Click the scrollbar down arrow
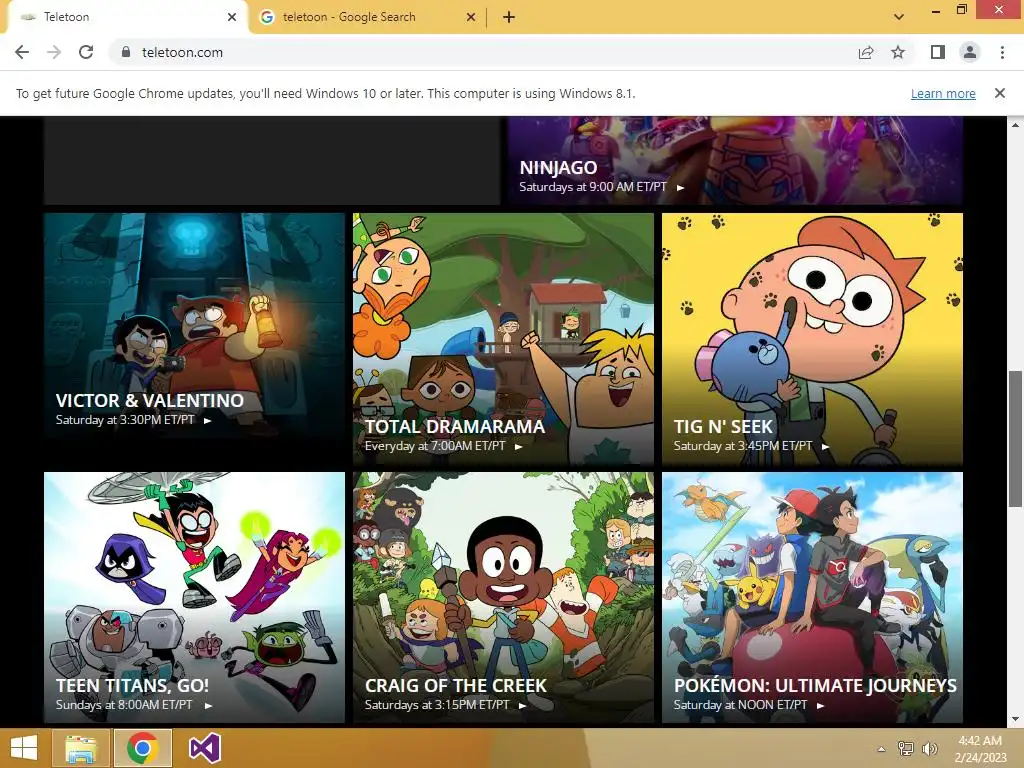1024x768 pixels. (x=1016, y=720)
